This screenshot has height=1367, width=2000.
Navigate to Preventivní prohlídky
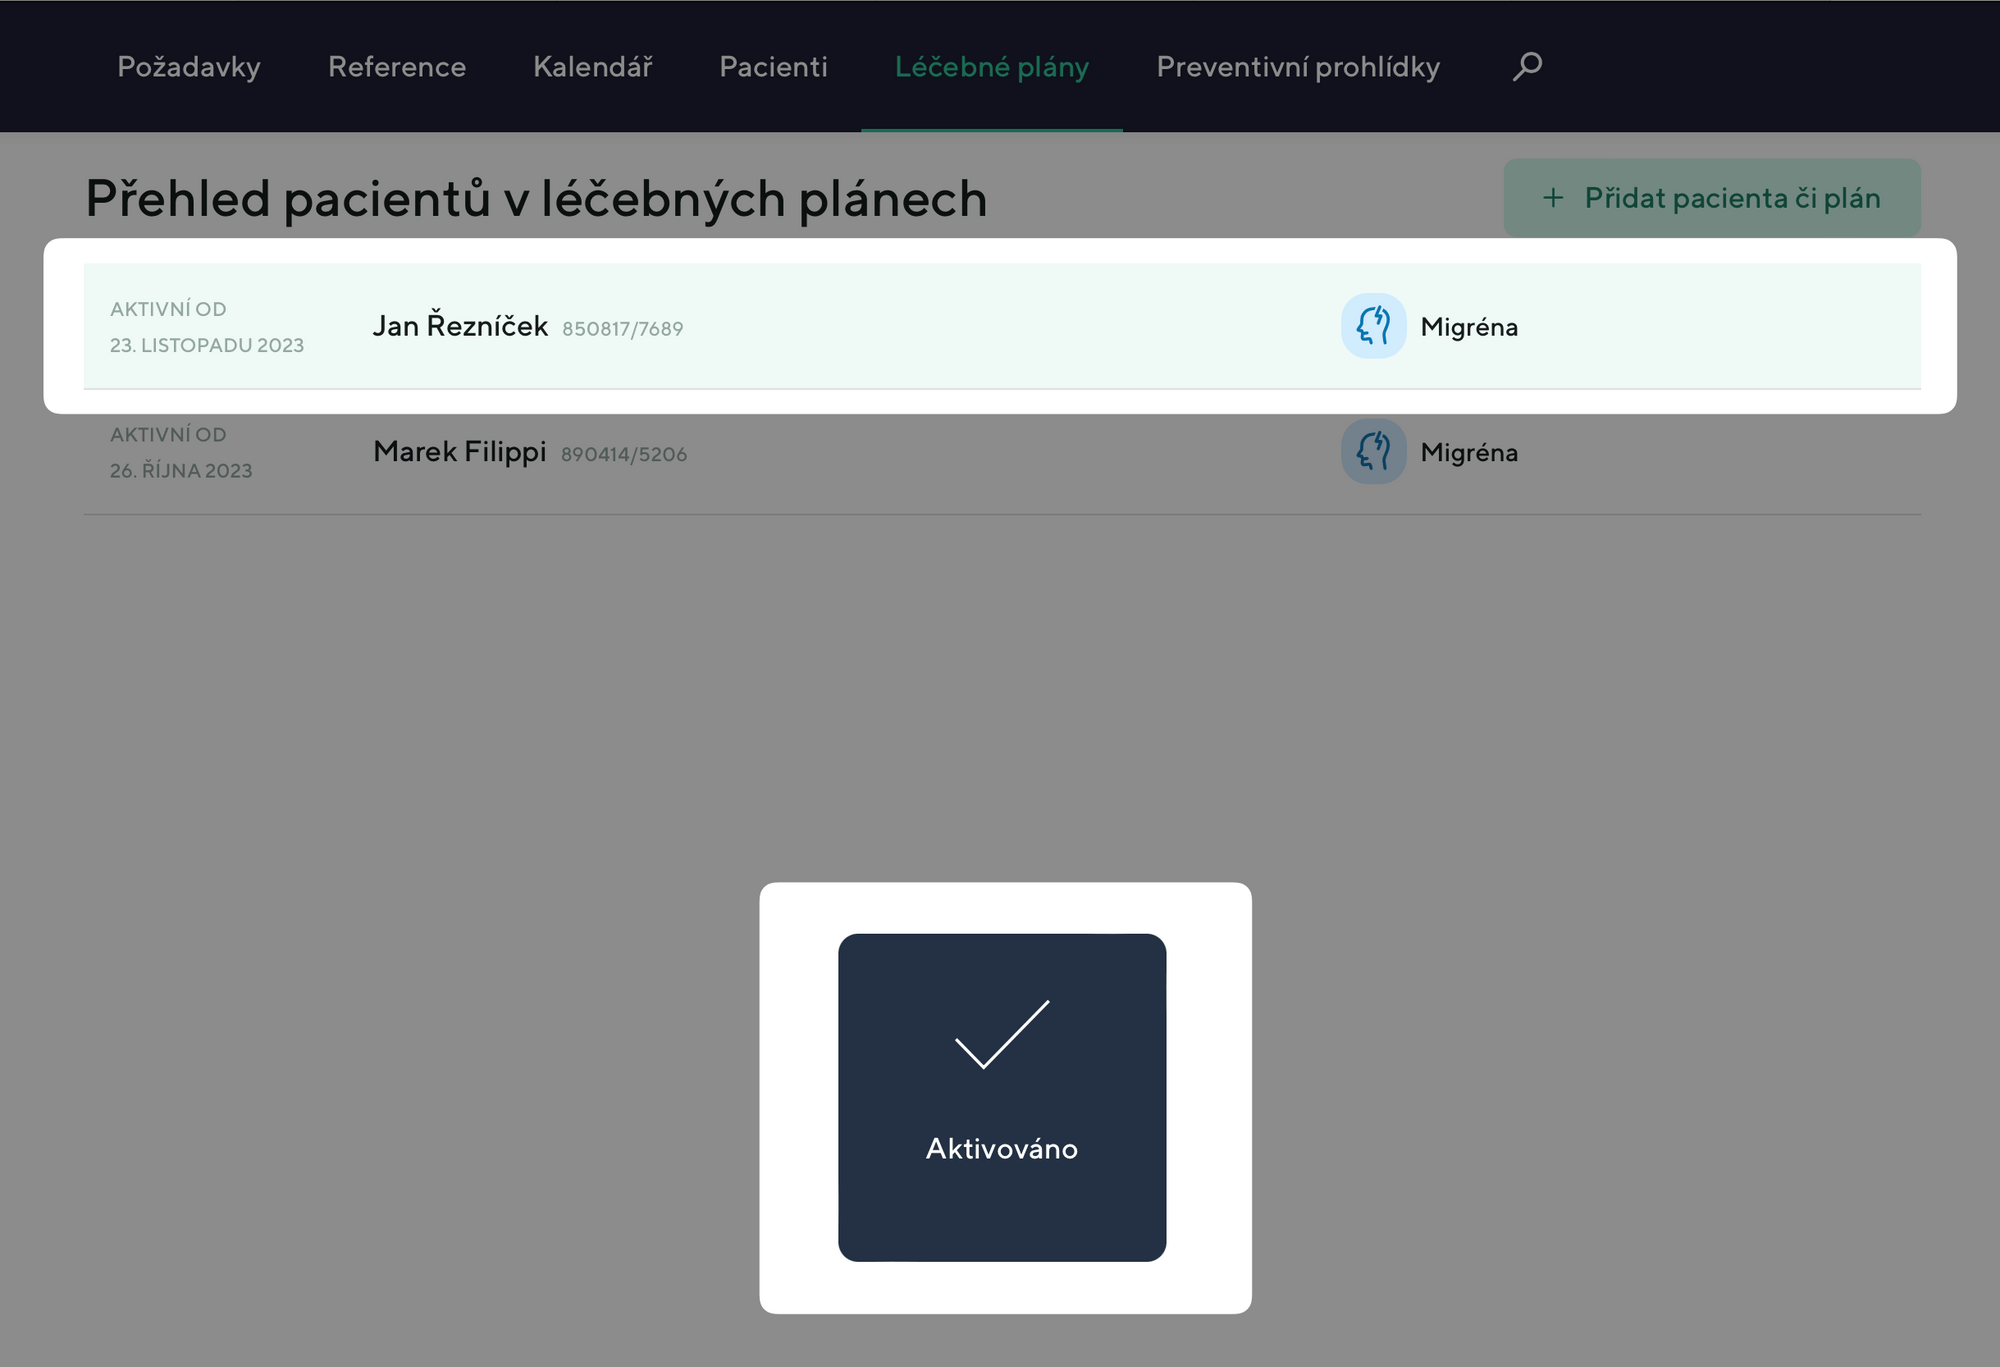(x=1298, y=67)
